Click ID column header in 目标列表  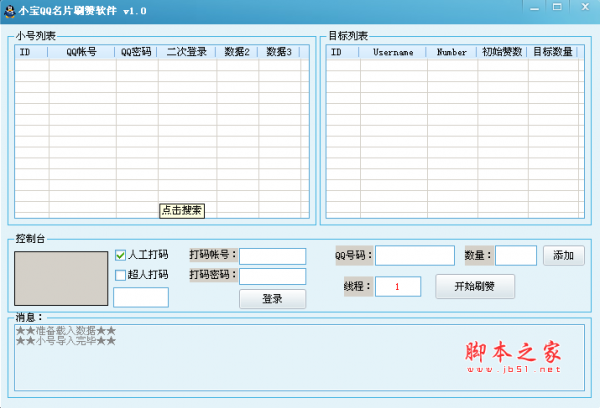[343, 52]
